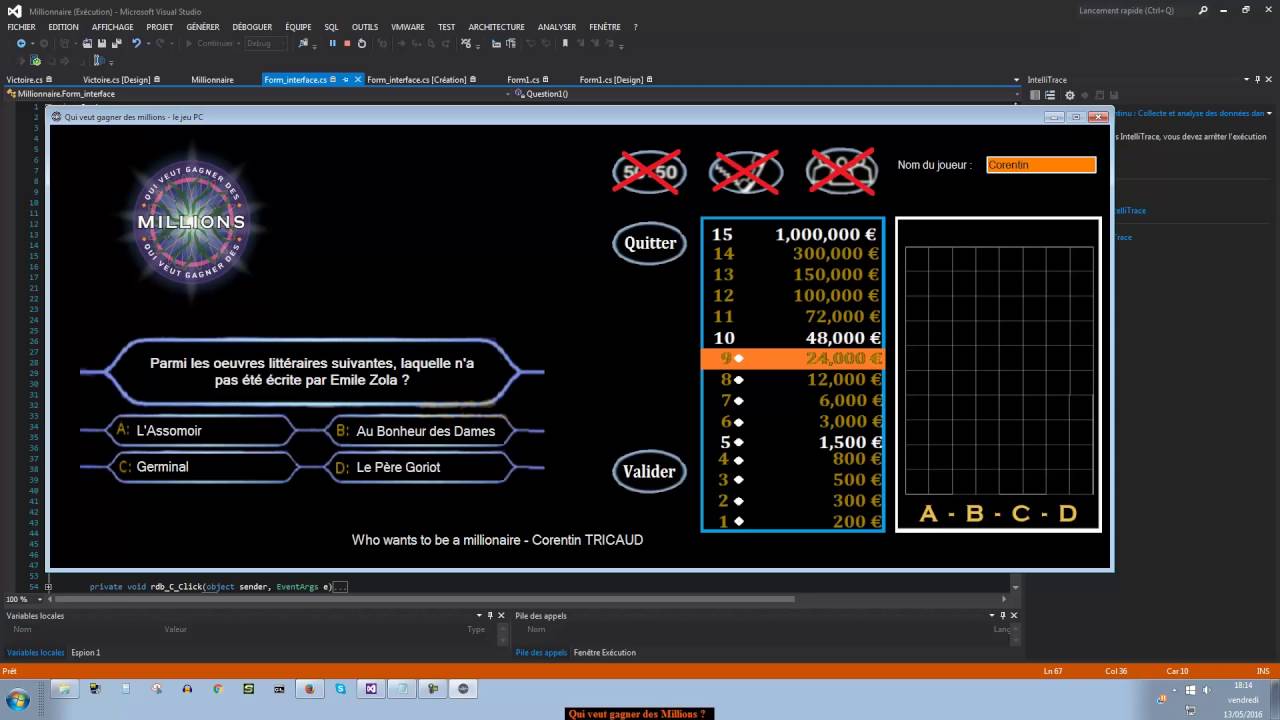Open the FICHIER menu

21,27
